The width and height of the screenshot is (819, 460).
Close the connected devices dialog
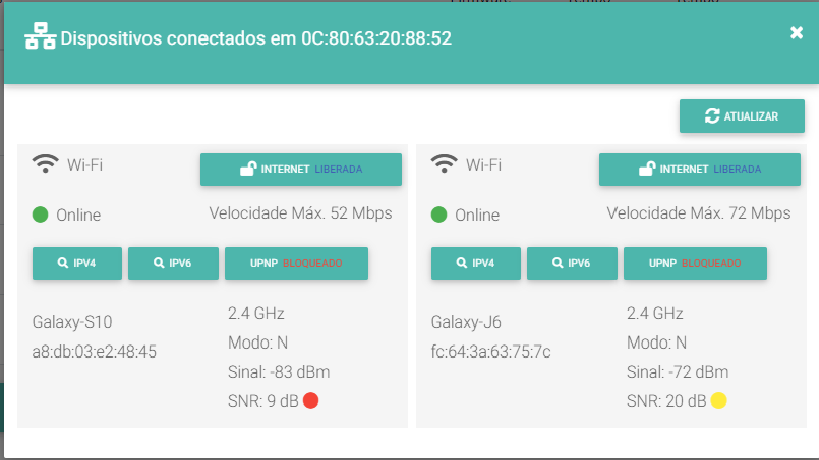796,32
